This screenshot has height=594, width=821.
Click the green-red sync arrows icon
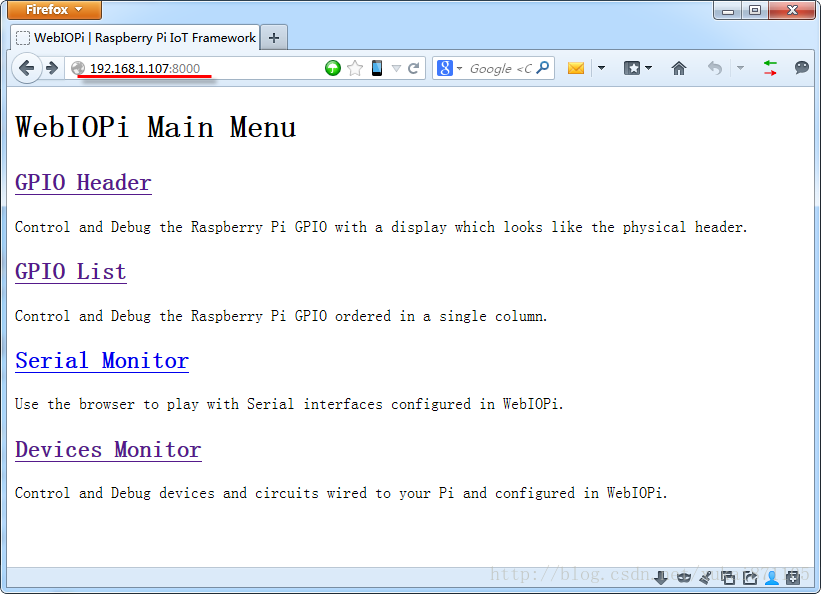[x=770, y=68]
